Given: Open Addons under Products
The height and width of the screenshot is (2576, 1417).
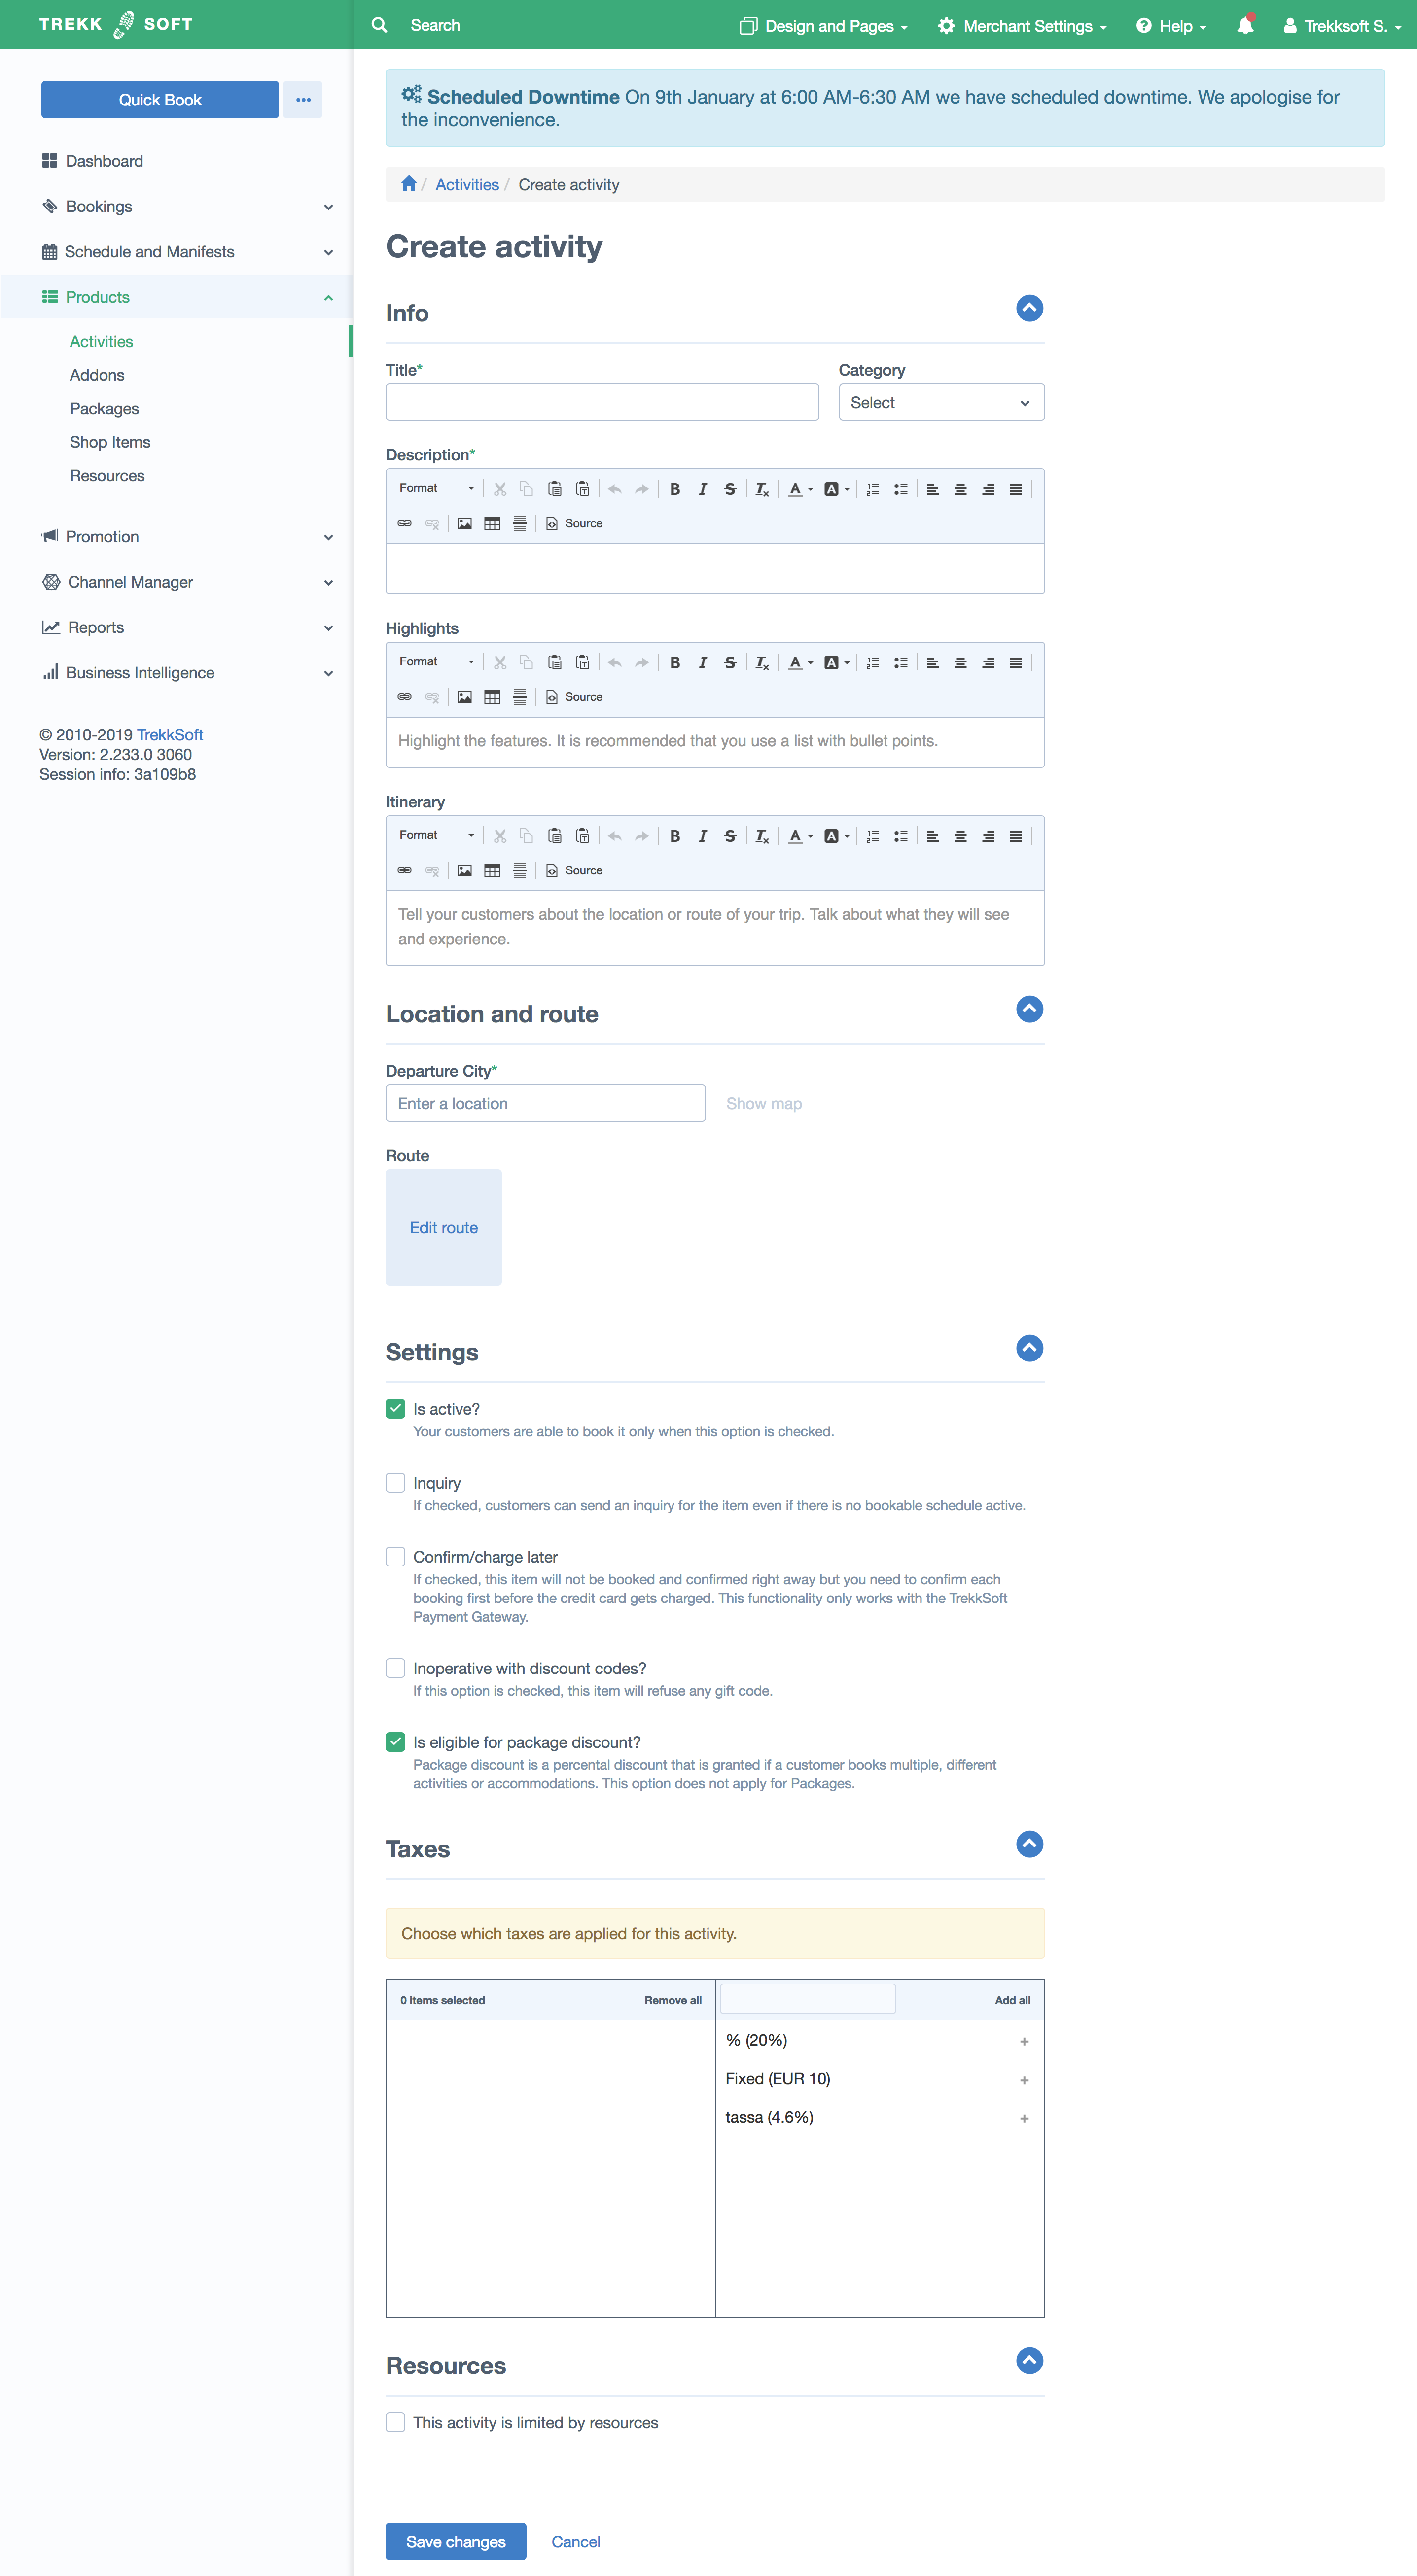Looking at the screenshot, I should [97, 375].
